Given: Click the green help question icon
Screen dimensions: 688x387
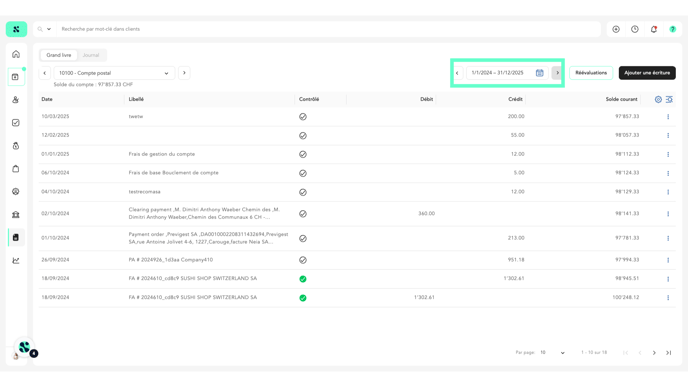Looking at the screenshot, I should pyautogui.click(x=673, y=29).
